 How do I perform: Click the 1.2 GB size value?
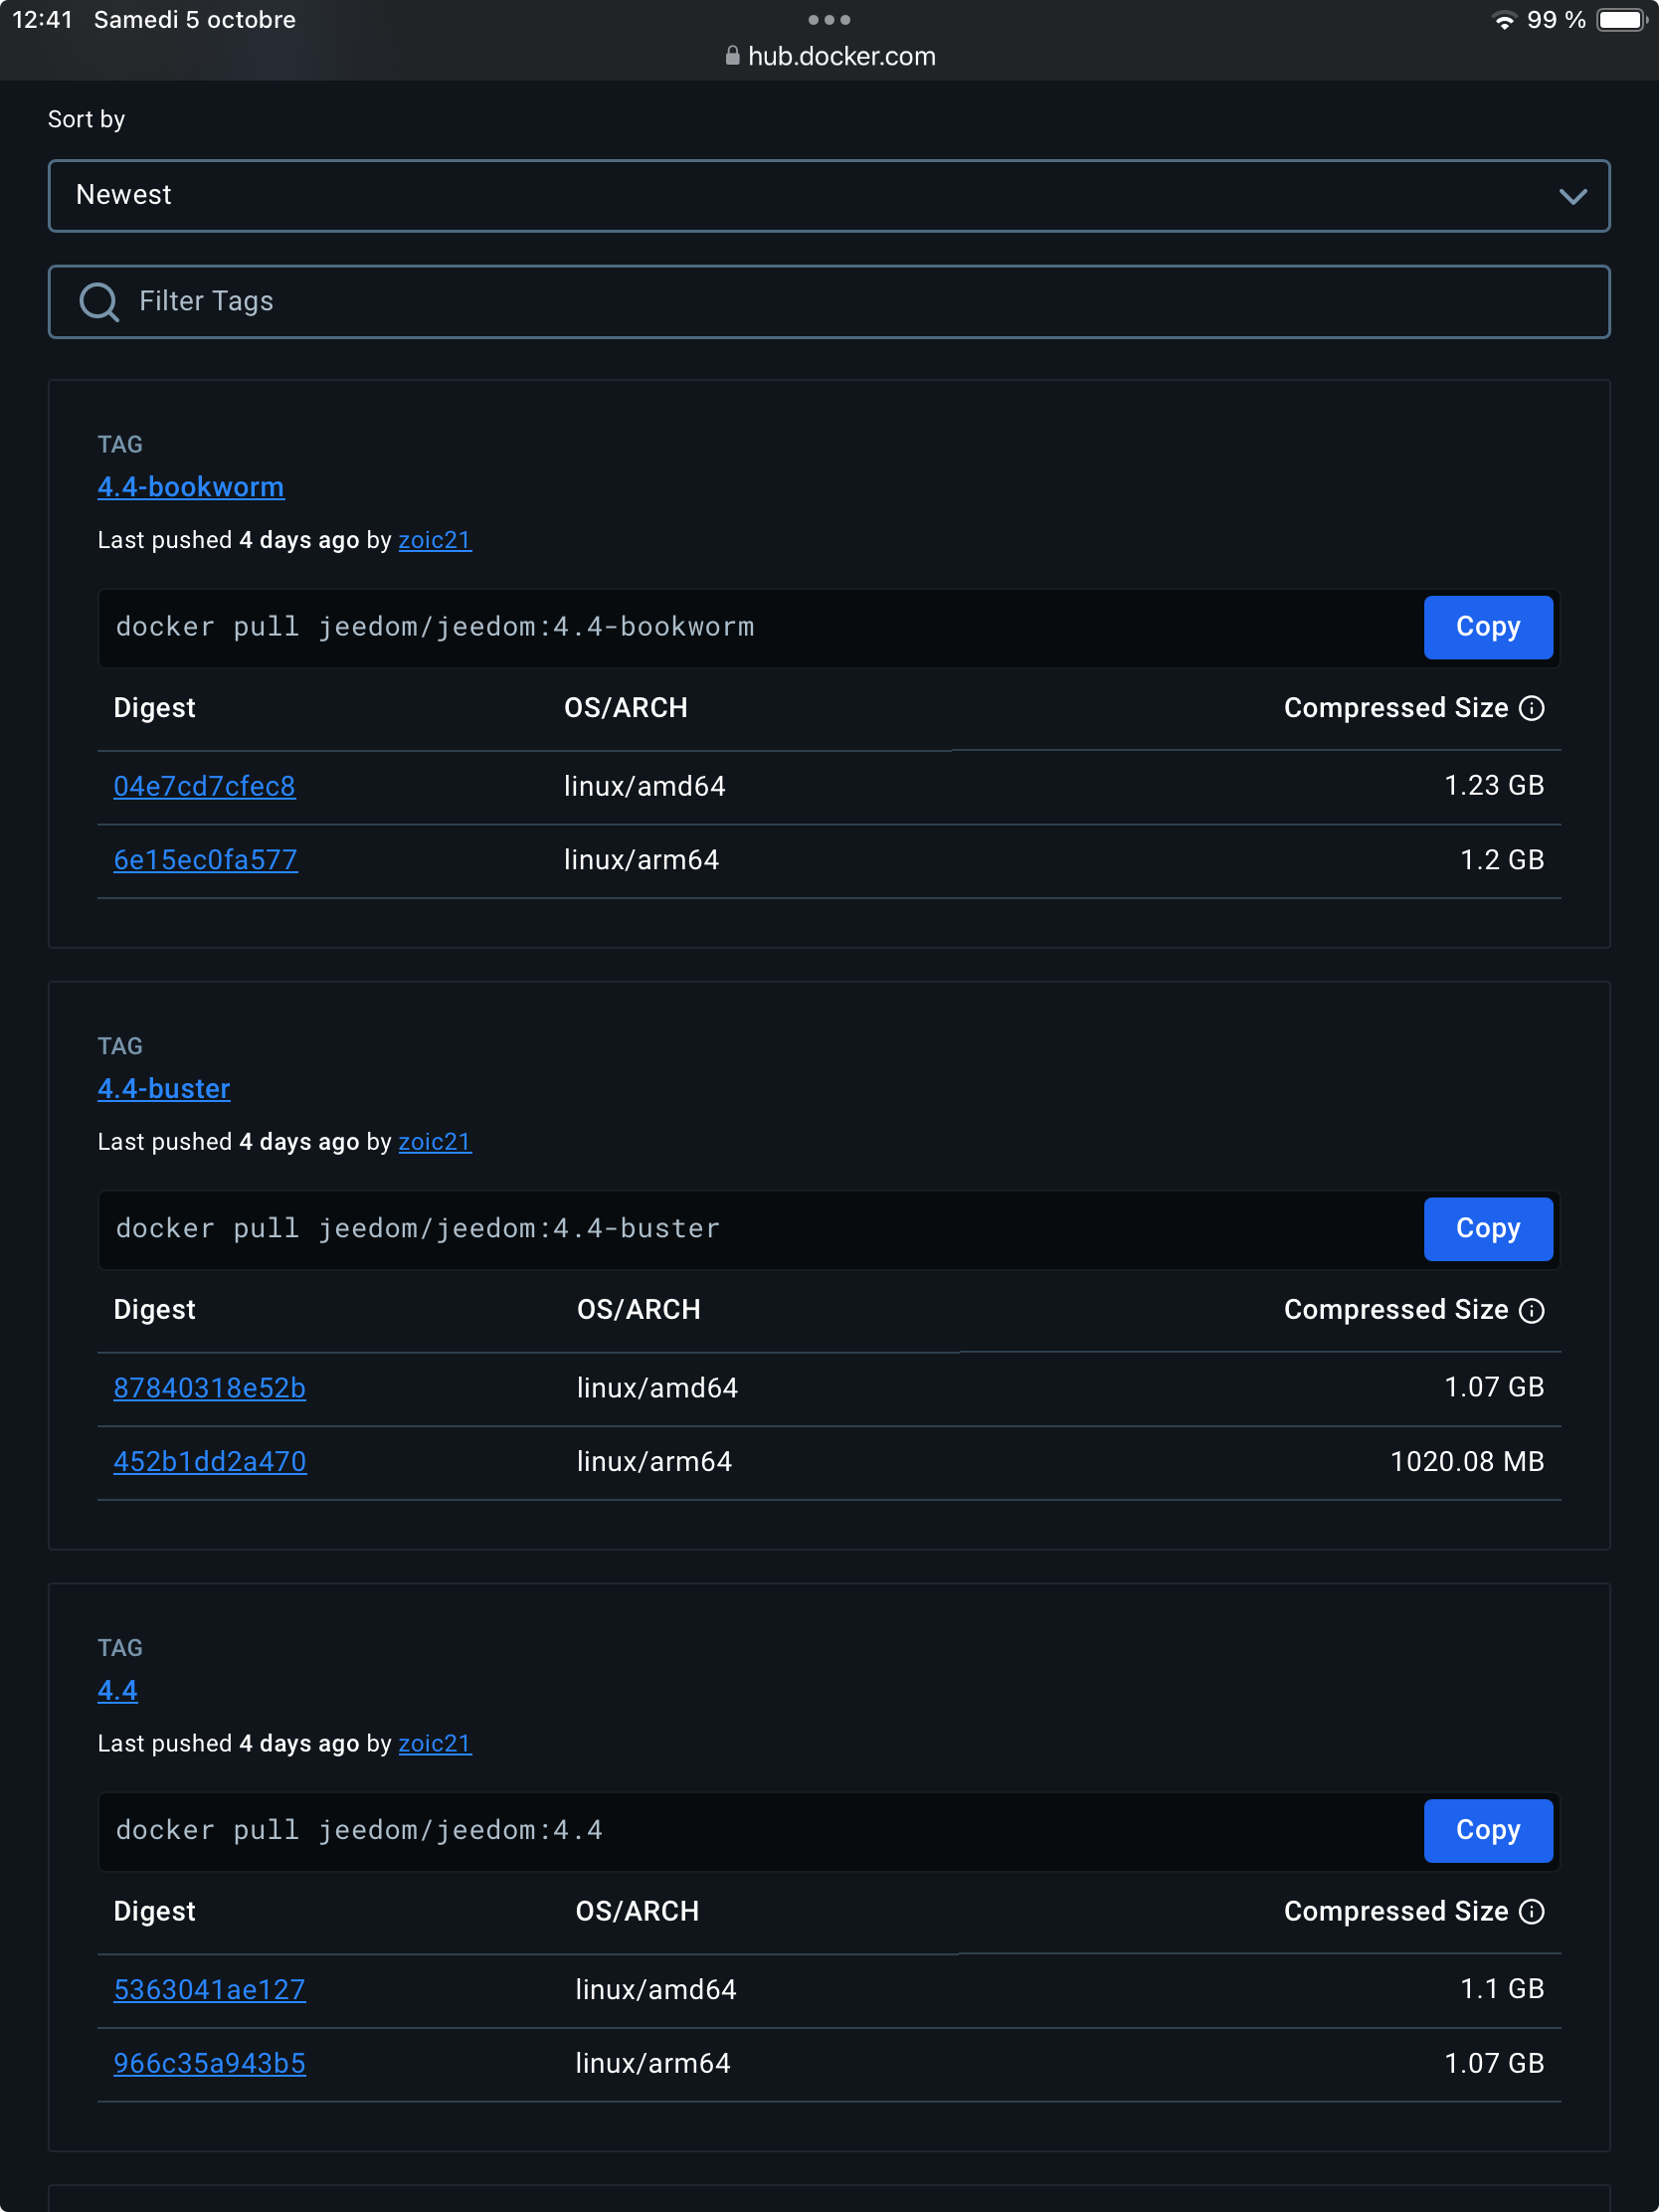click(1502, 860)
